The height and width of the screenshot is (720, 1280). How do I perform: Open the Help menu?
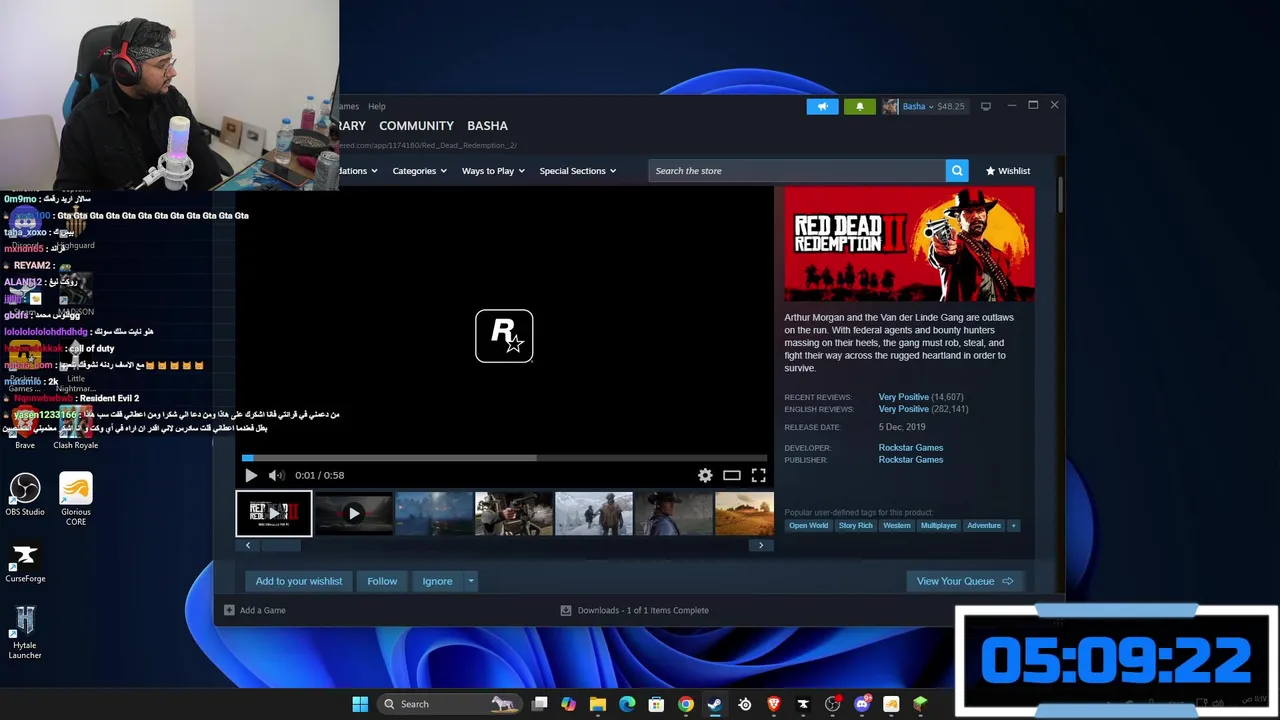(x=376, y=106)
